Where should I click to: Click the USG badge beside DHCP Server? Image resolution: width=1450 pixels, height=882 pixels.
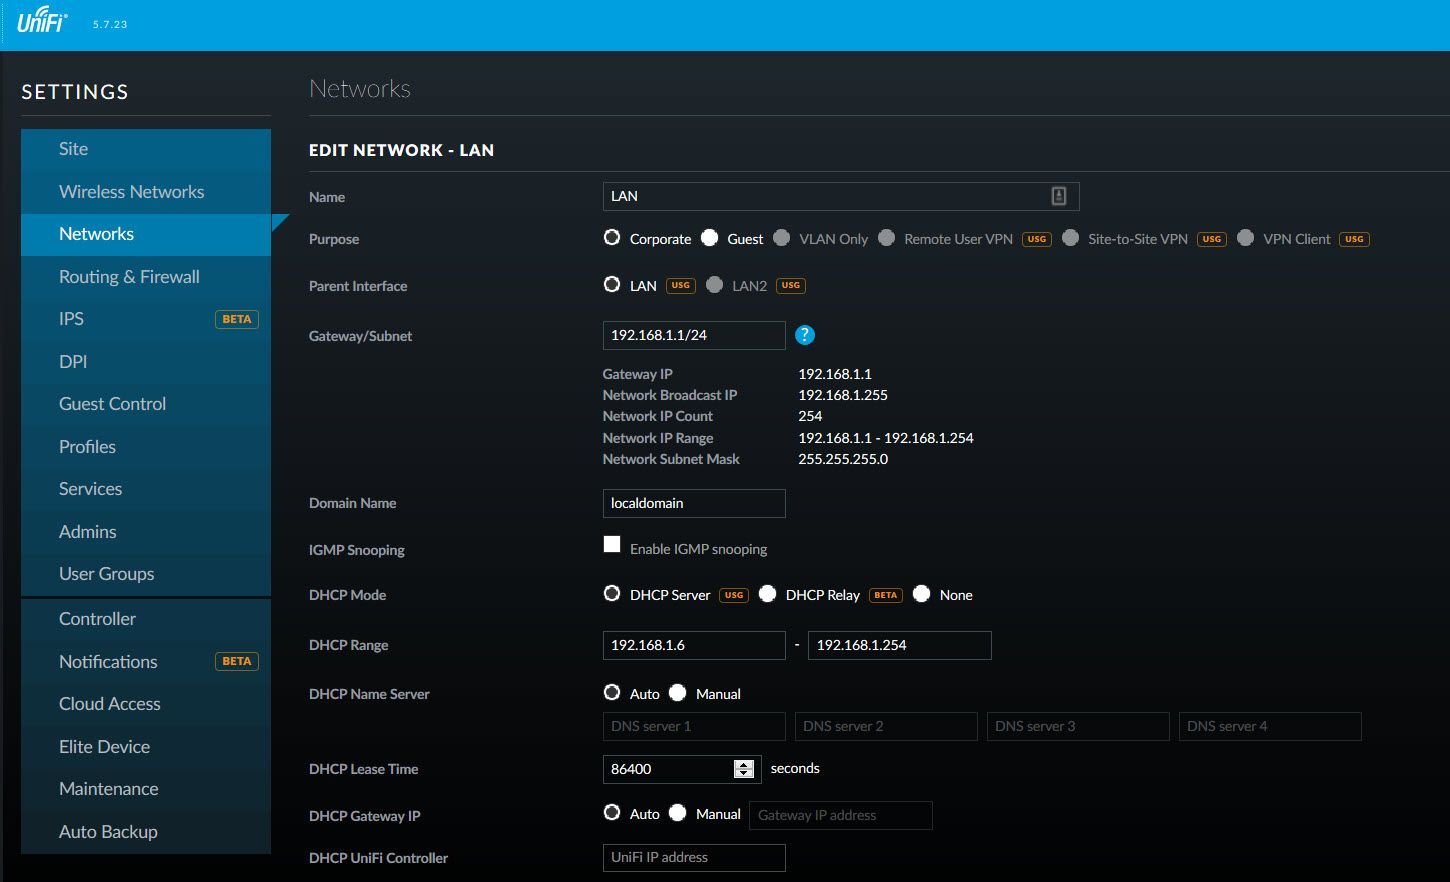[x=734, y=595]
